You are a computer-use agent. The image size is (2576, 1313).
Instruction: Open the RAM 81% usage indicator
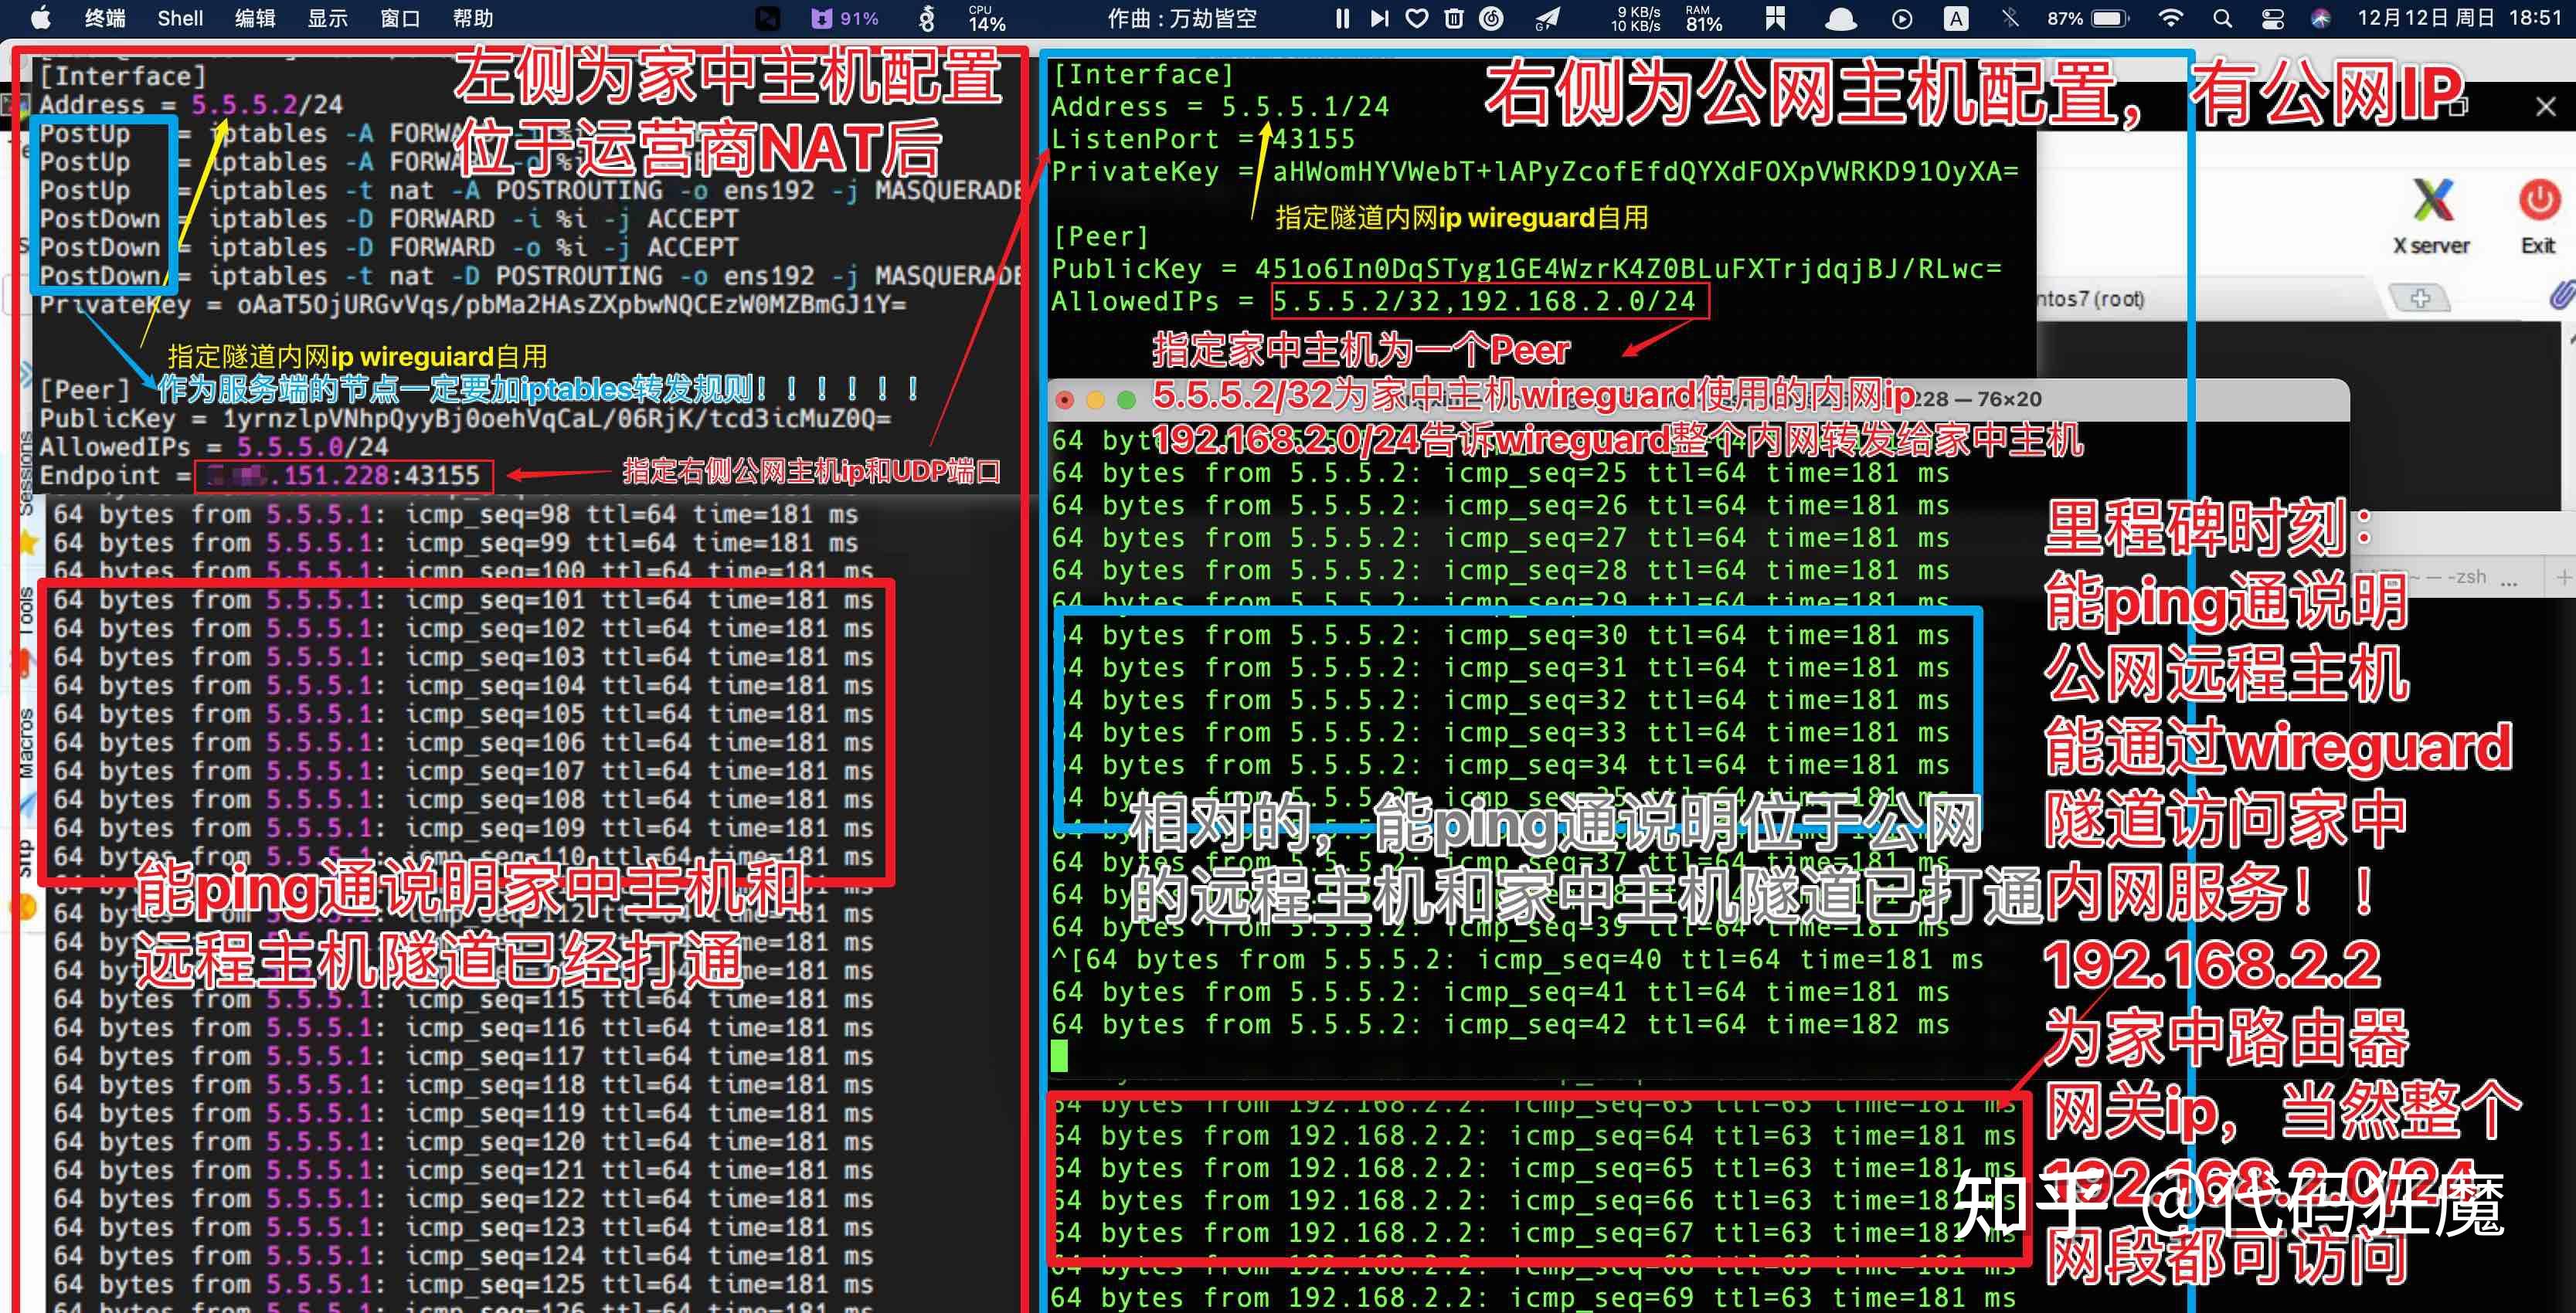point(1703,18)
